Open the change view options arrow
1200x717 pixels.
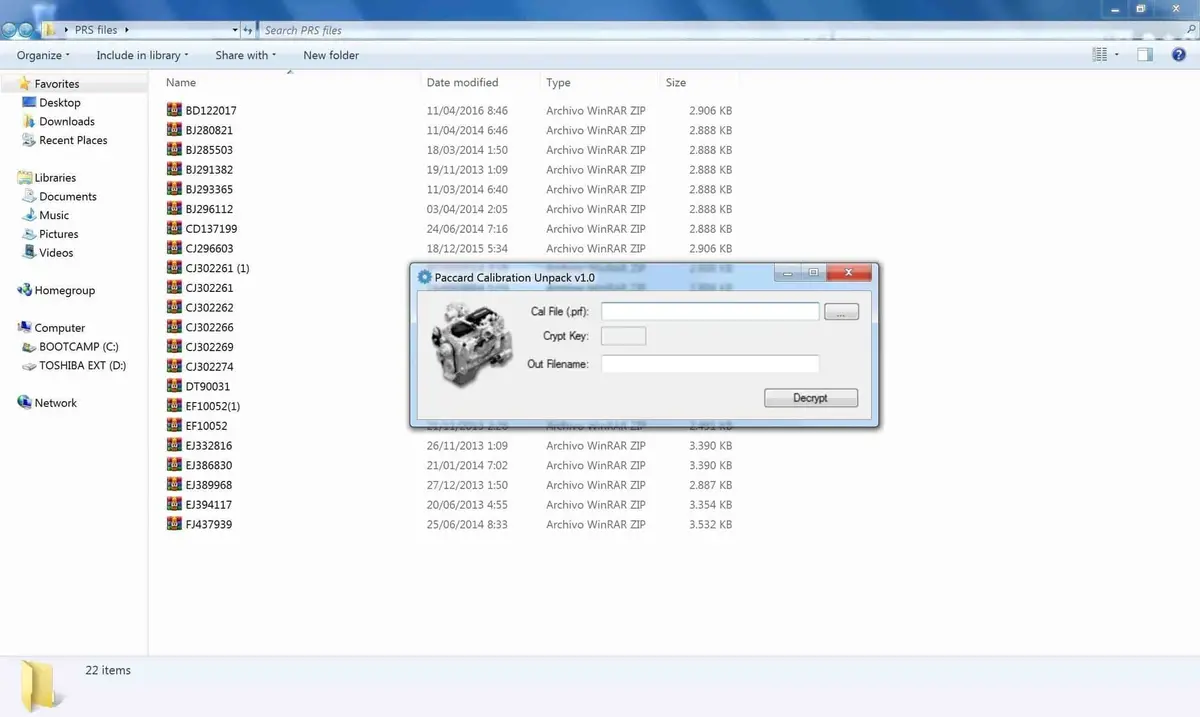pos(1117,55)
